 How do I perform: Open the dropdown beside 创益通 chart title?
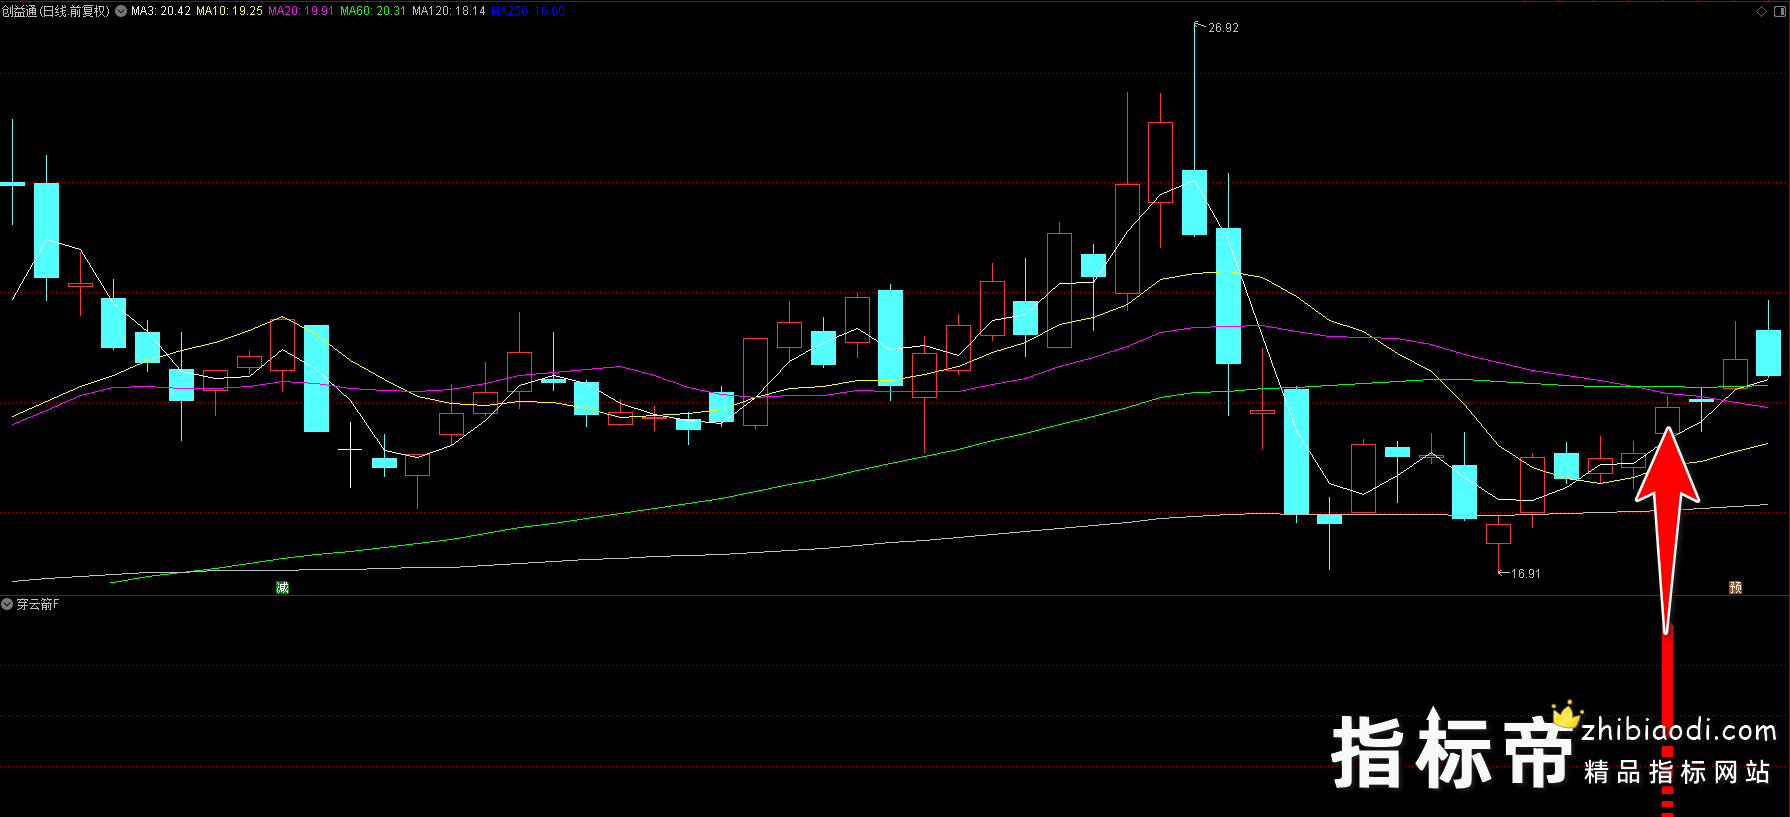tap(121, 11)
